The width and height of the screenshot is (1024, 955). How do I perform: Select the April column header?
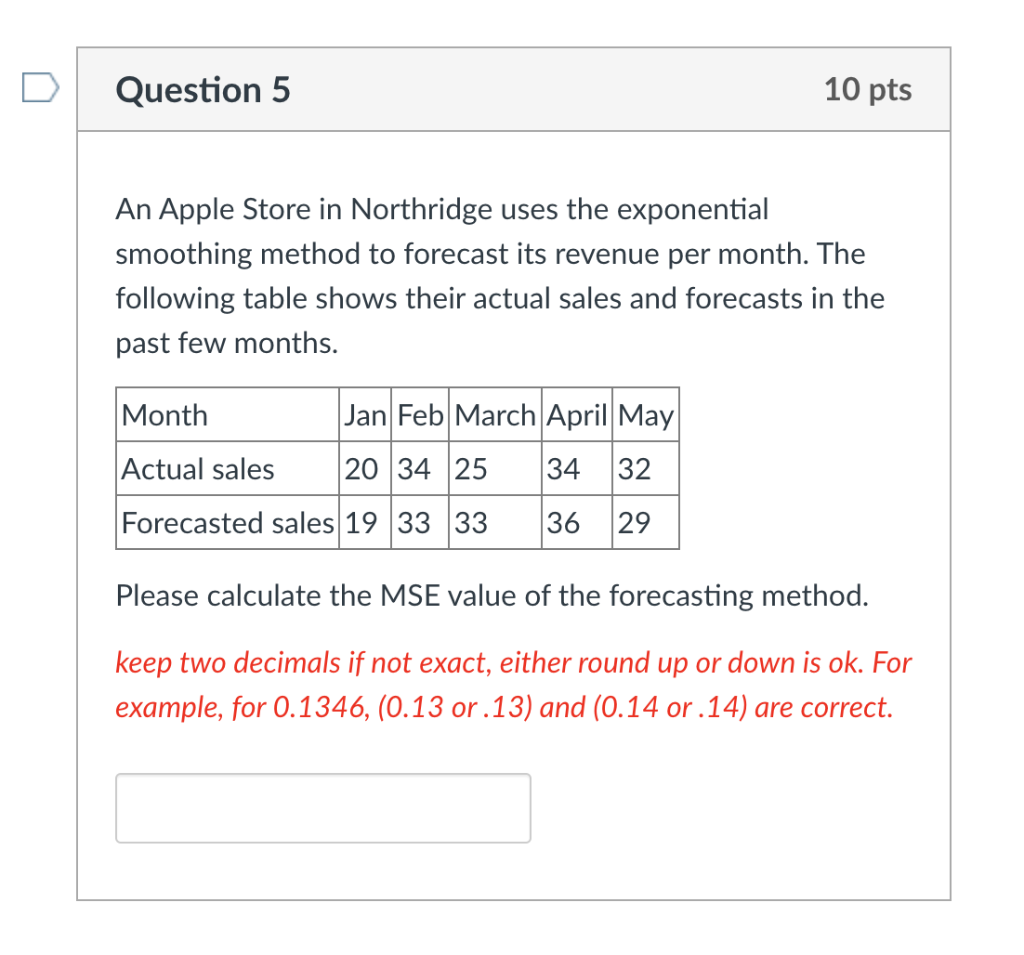click(577, 414)
